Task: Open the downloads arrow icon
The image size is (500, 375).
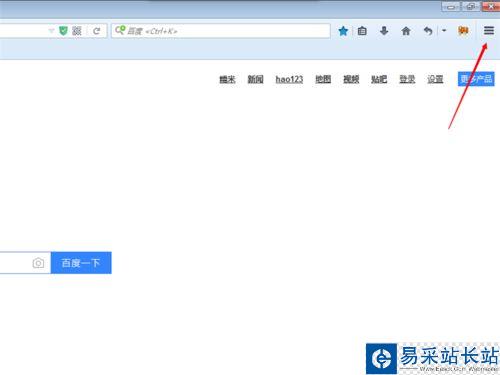Action: tap(384, 31)
